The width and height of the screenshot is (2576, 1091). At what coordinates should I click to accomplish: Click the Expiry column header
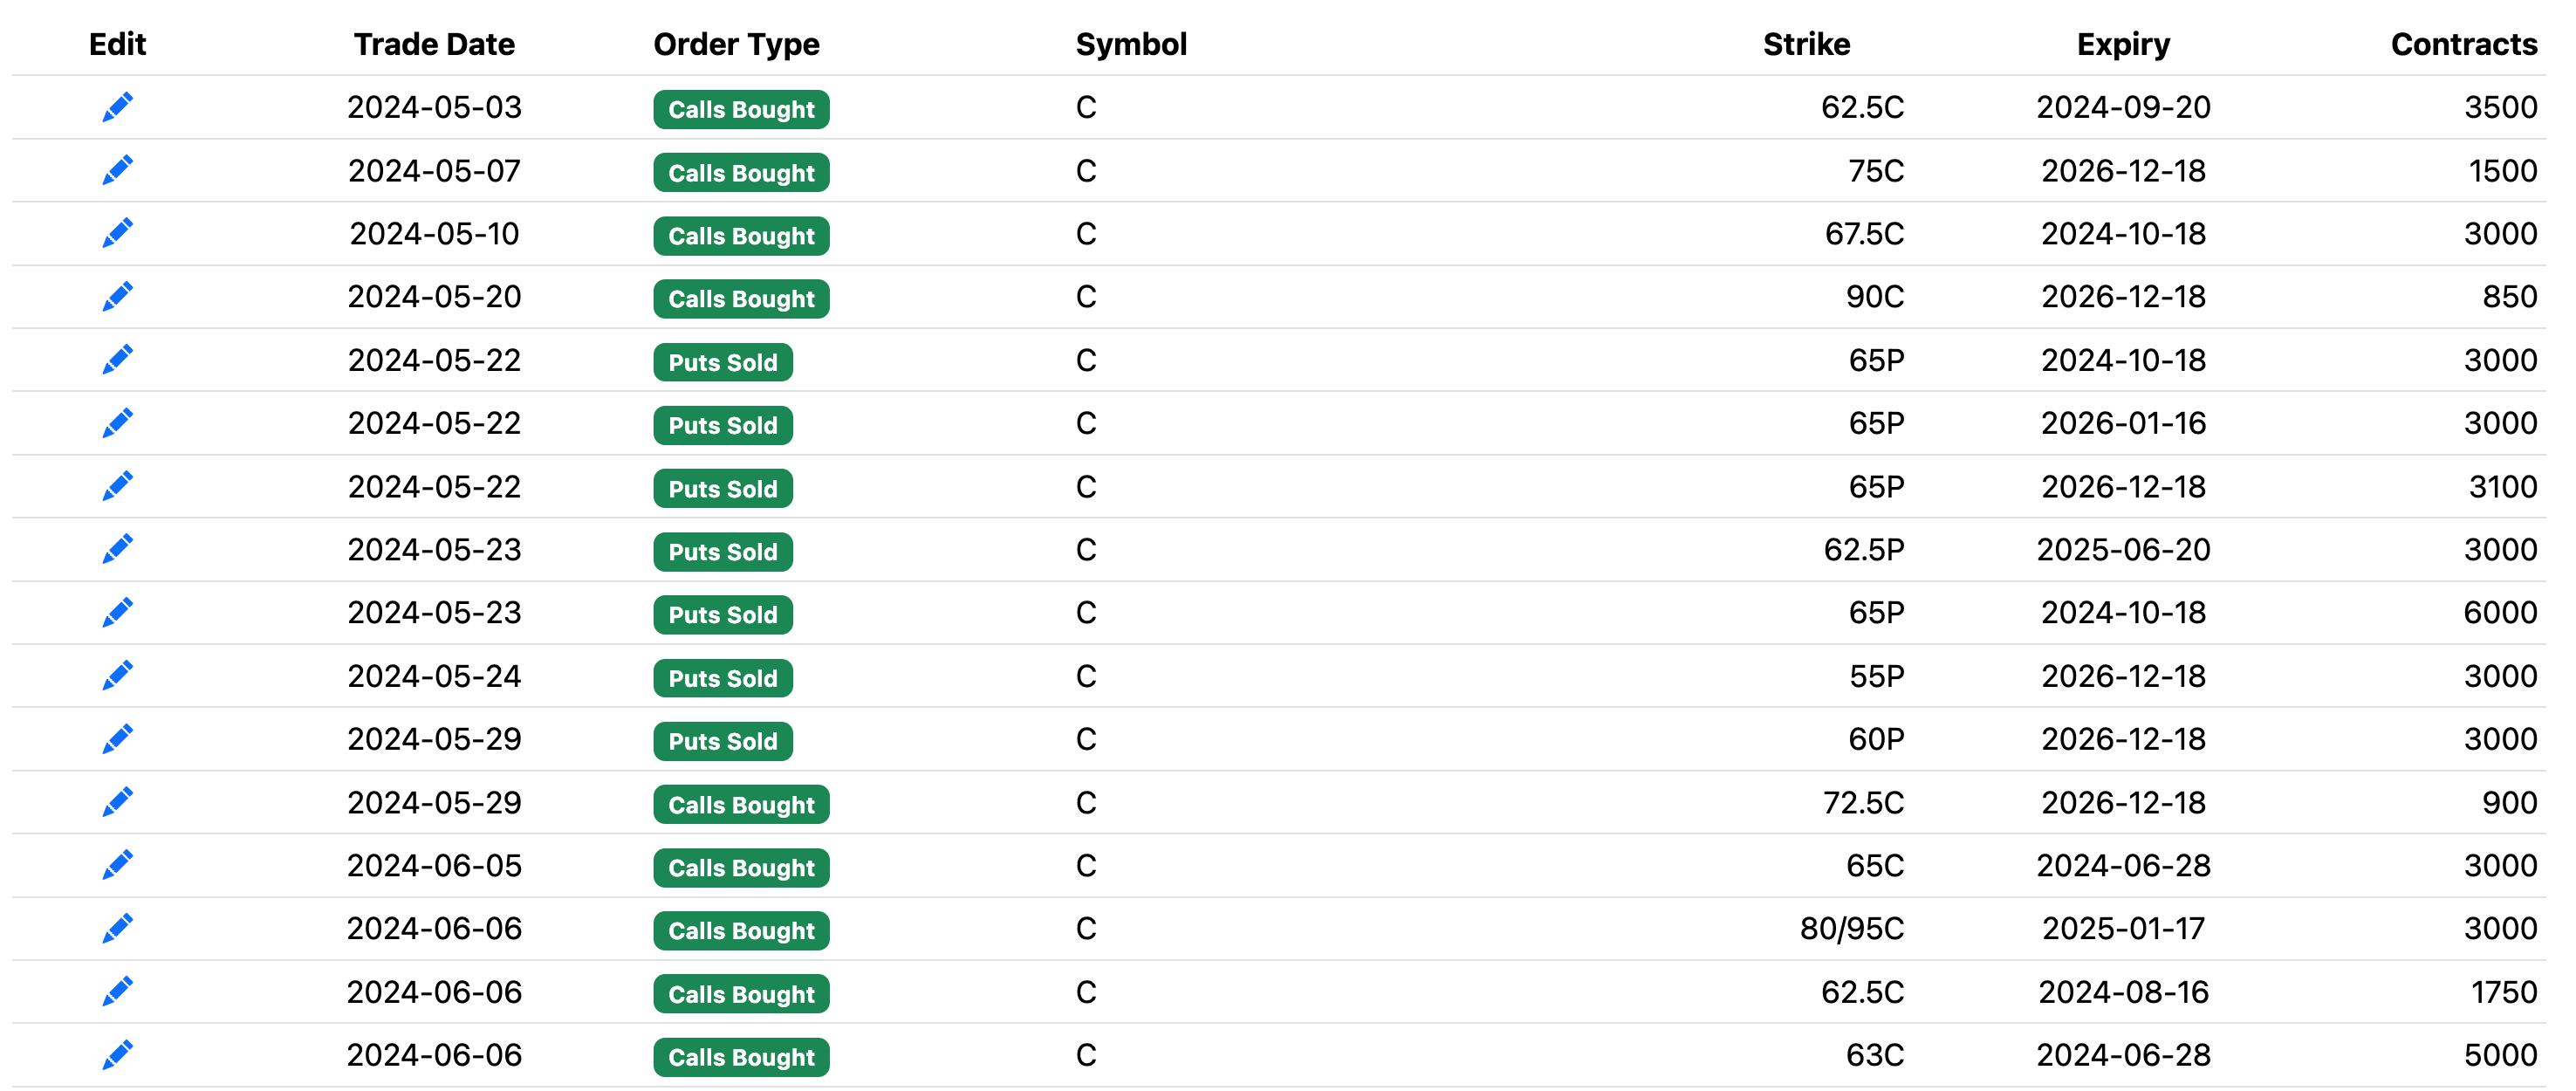point(2123,44)
